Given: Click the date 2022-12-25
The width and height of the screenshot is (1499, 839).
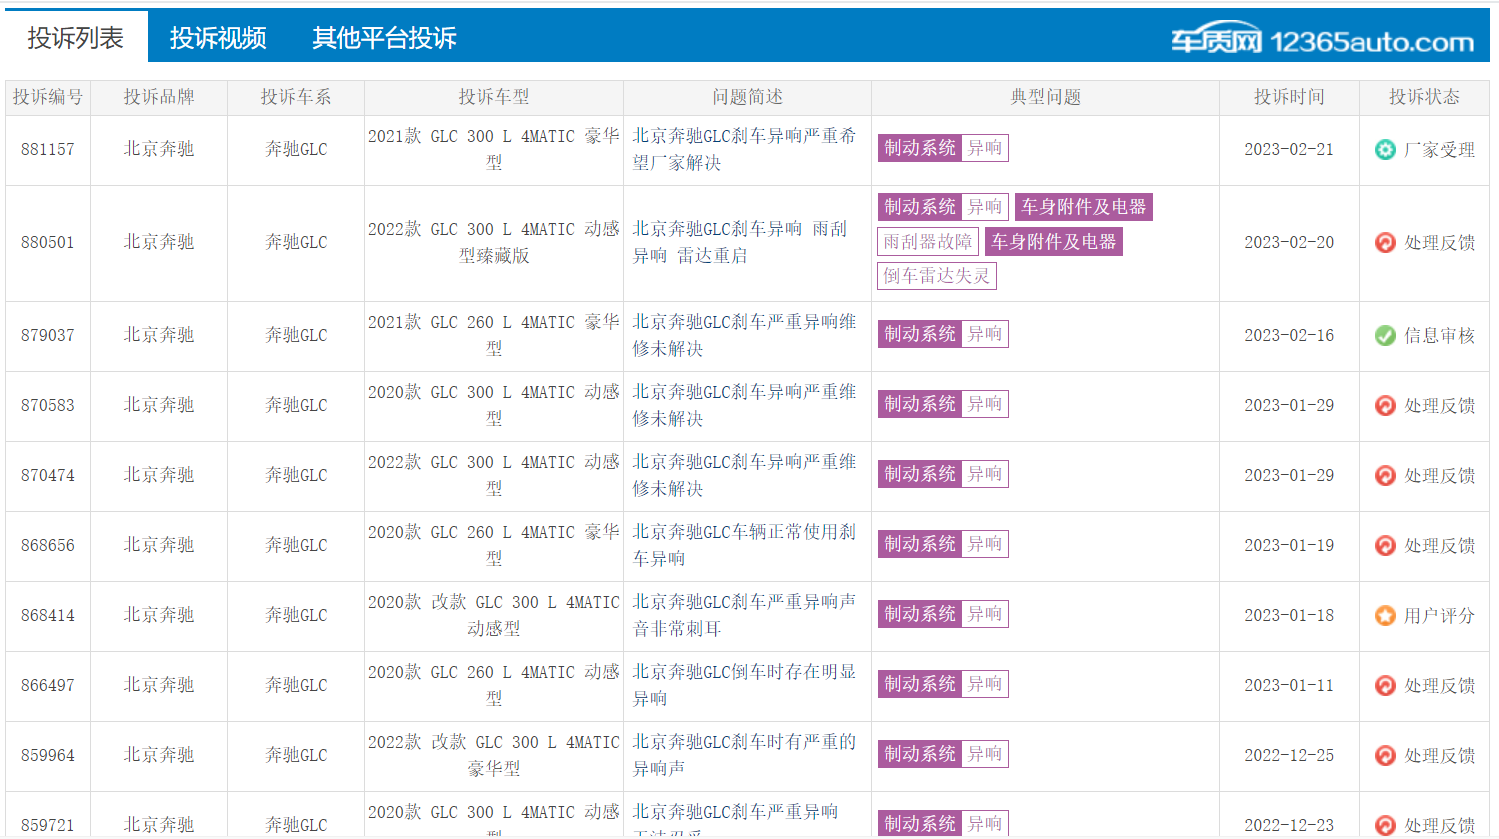Looking at the screenshot, I should coord(1289,755).
